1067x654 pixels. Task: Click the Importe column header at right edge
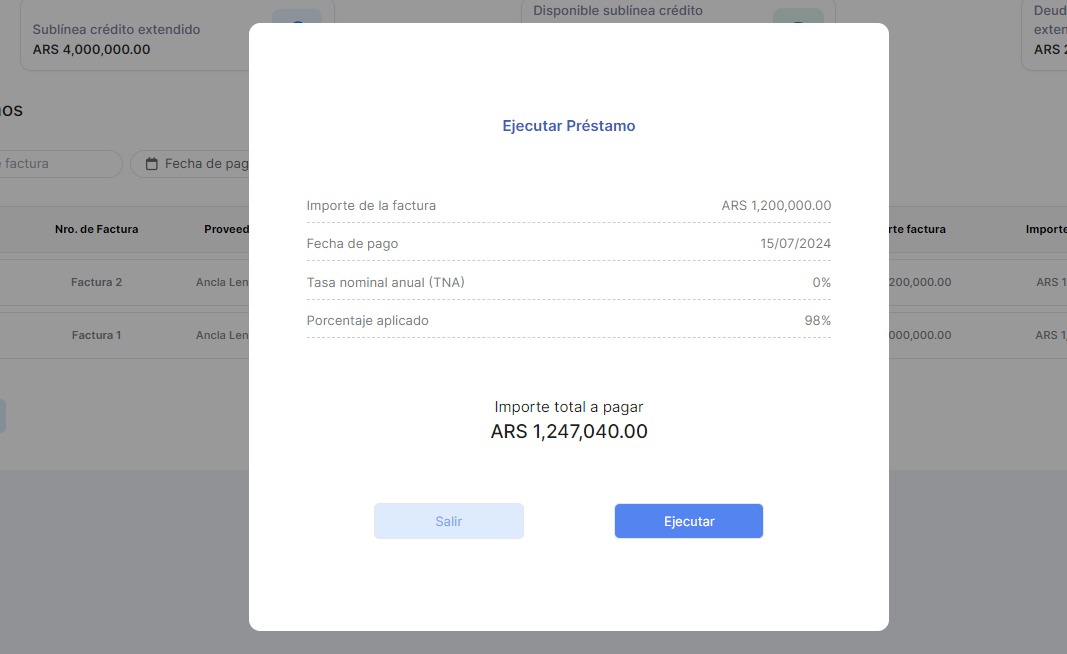click(1045, 229)
